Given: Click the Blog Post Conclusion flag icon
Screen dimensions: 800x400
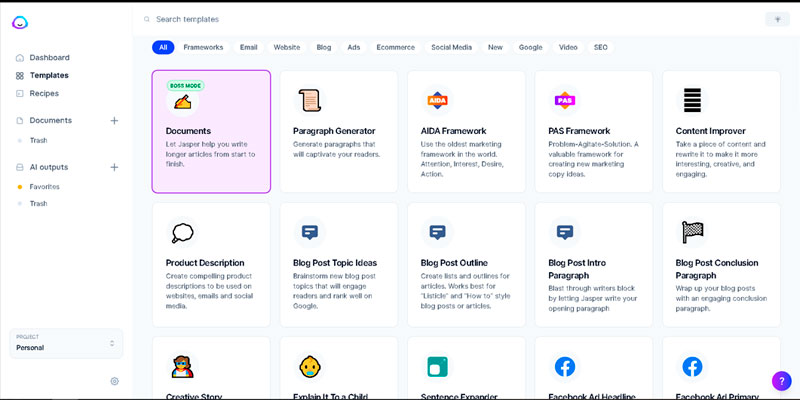Looking at the screenshot, I should click(x=692, y=232).
